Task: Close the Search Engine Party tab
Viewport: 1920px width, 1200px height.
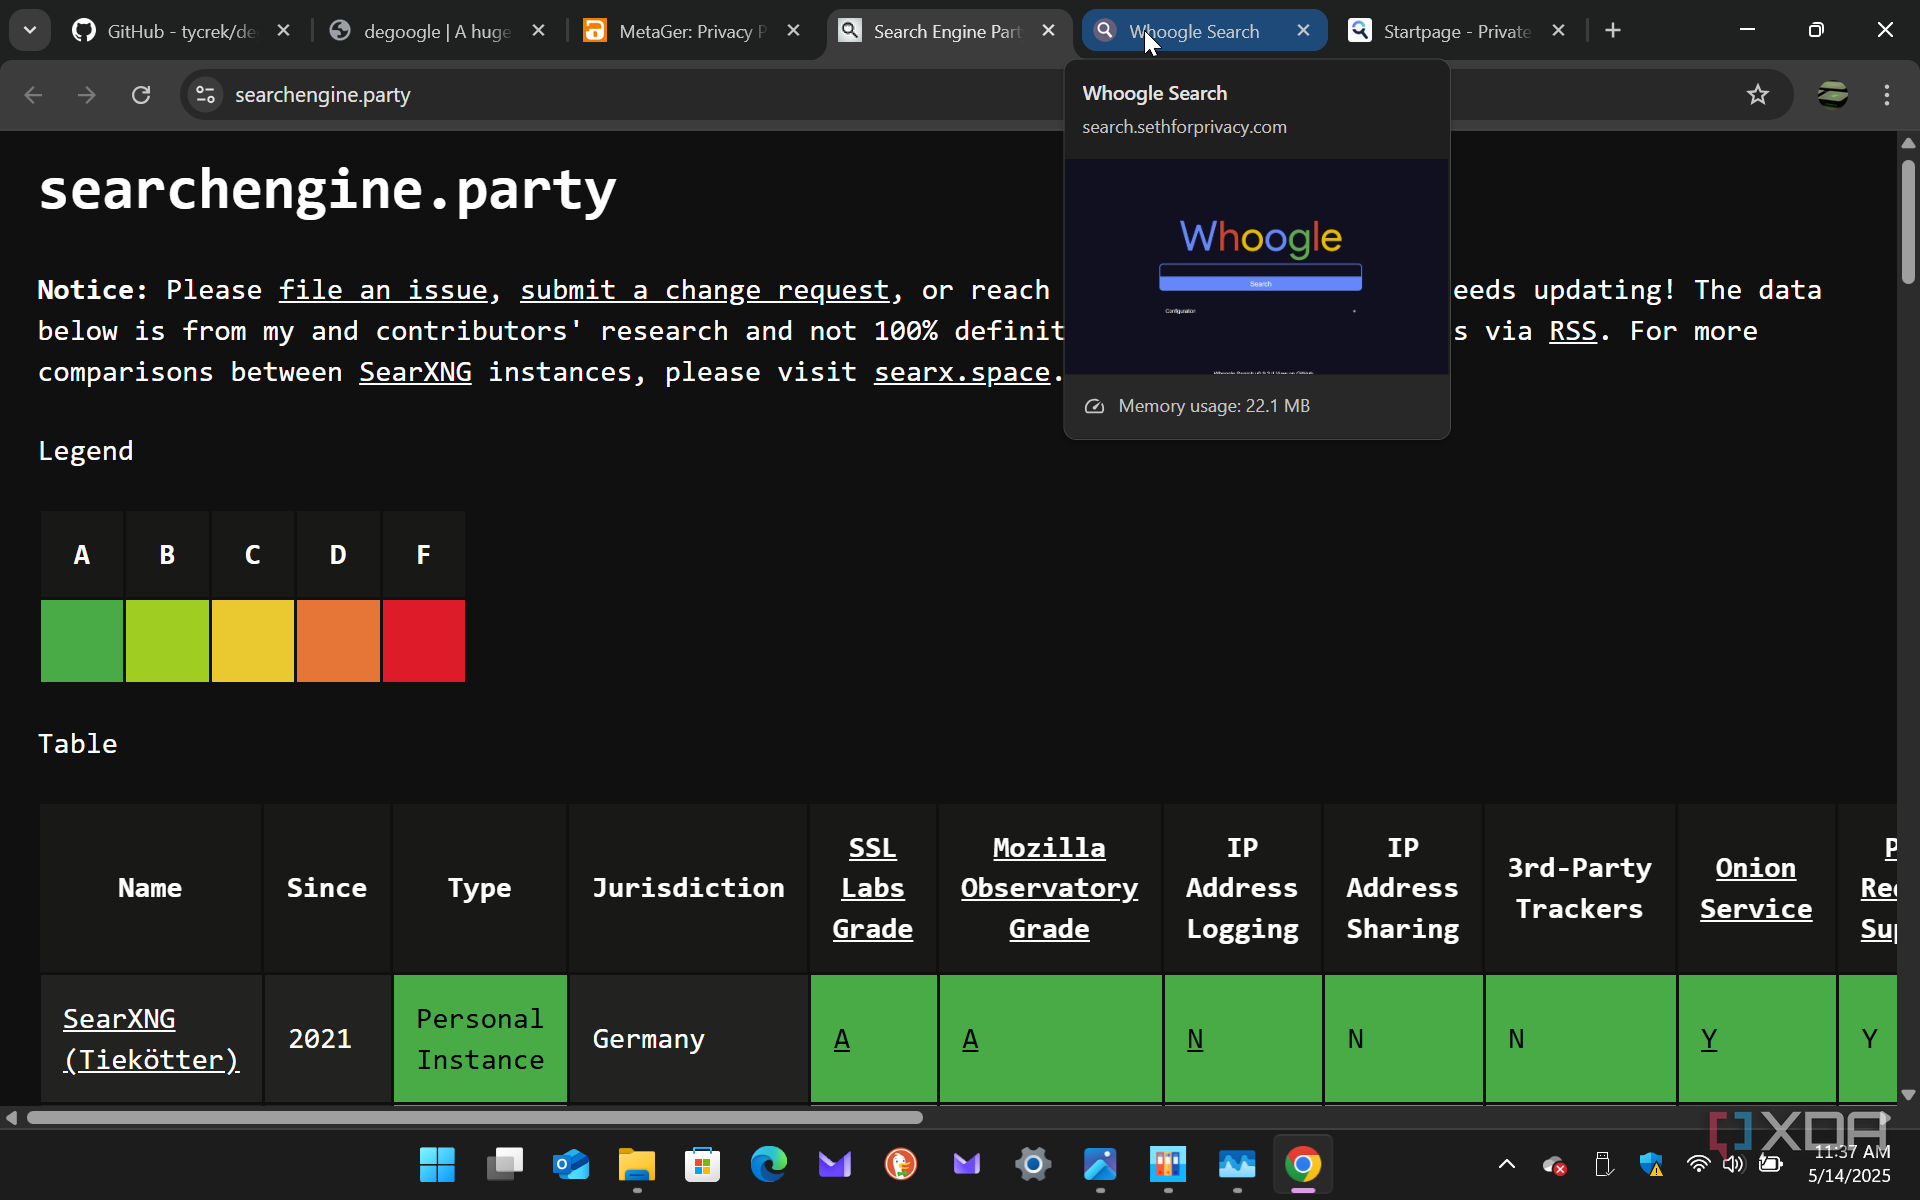Action: [1049, 31]
